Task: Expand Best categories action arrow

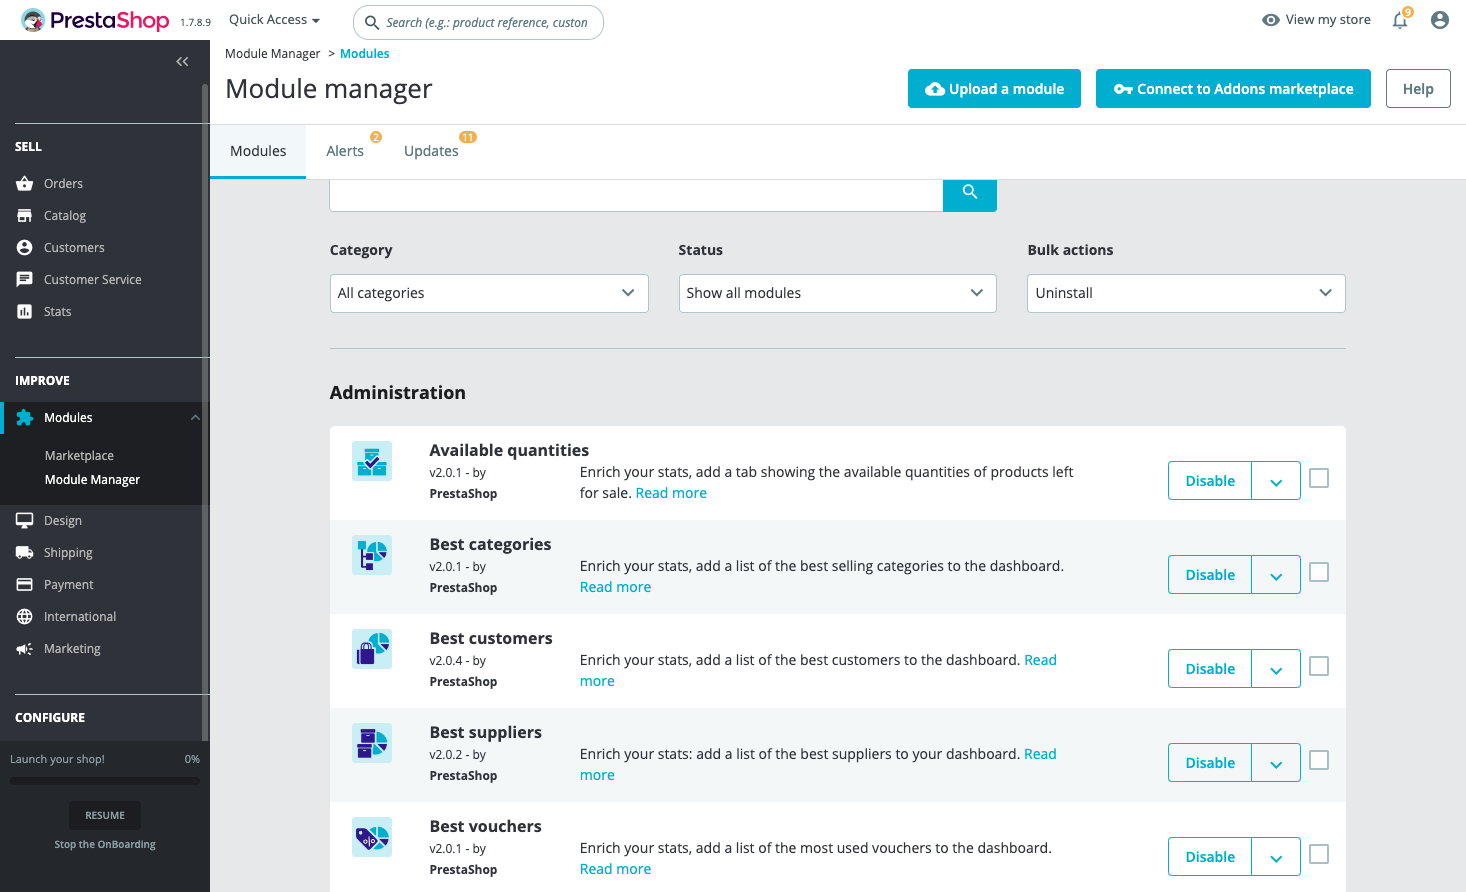Action: pos(1276,575)
